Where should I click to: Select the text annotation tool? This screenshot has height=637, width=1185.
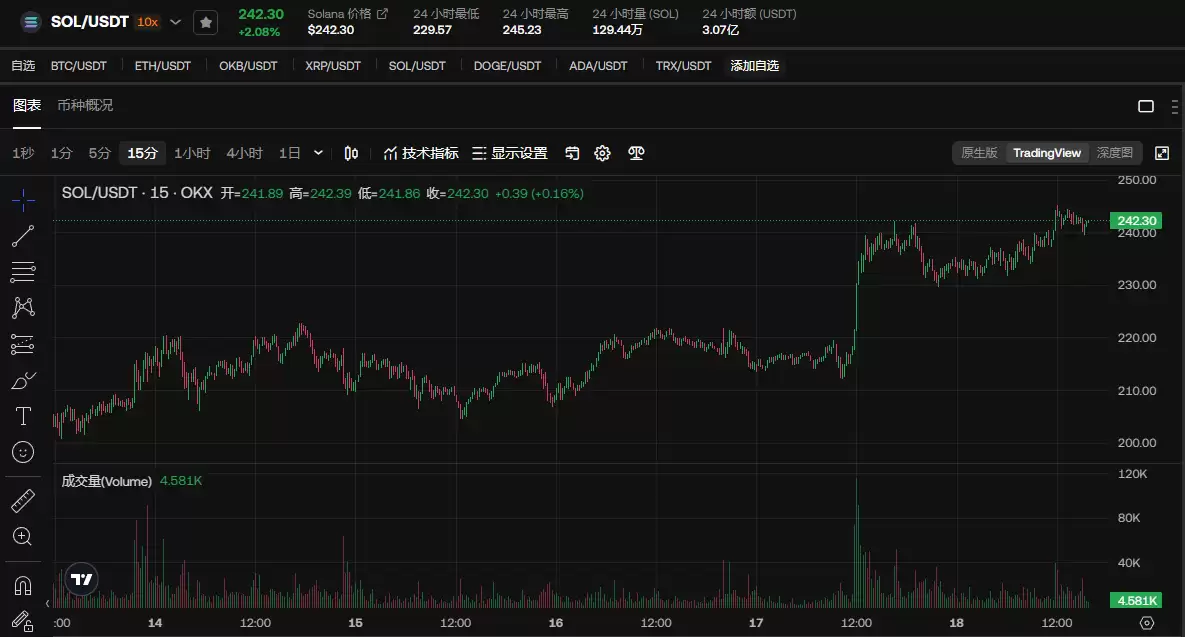(x=22, y=416)
